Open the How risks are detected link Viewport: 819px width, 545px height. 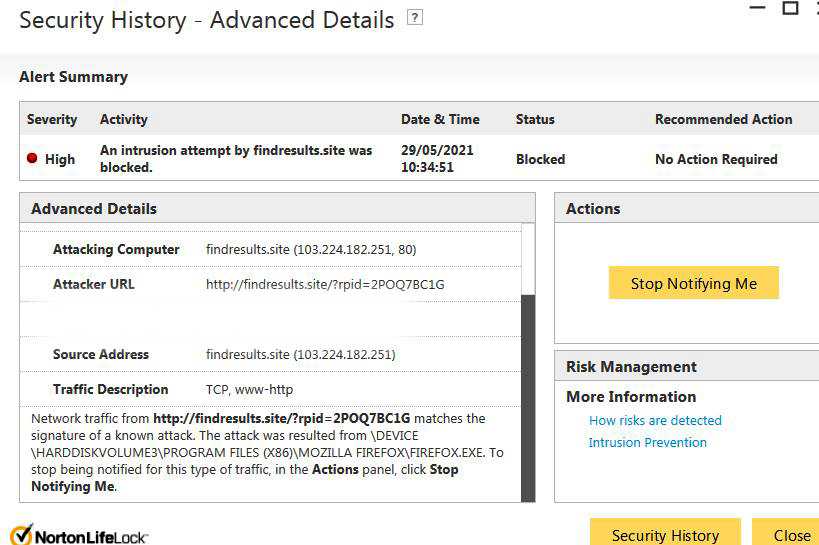[655, 421]
